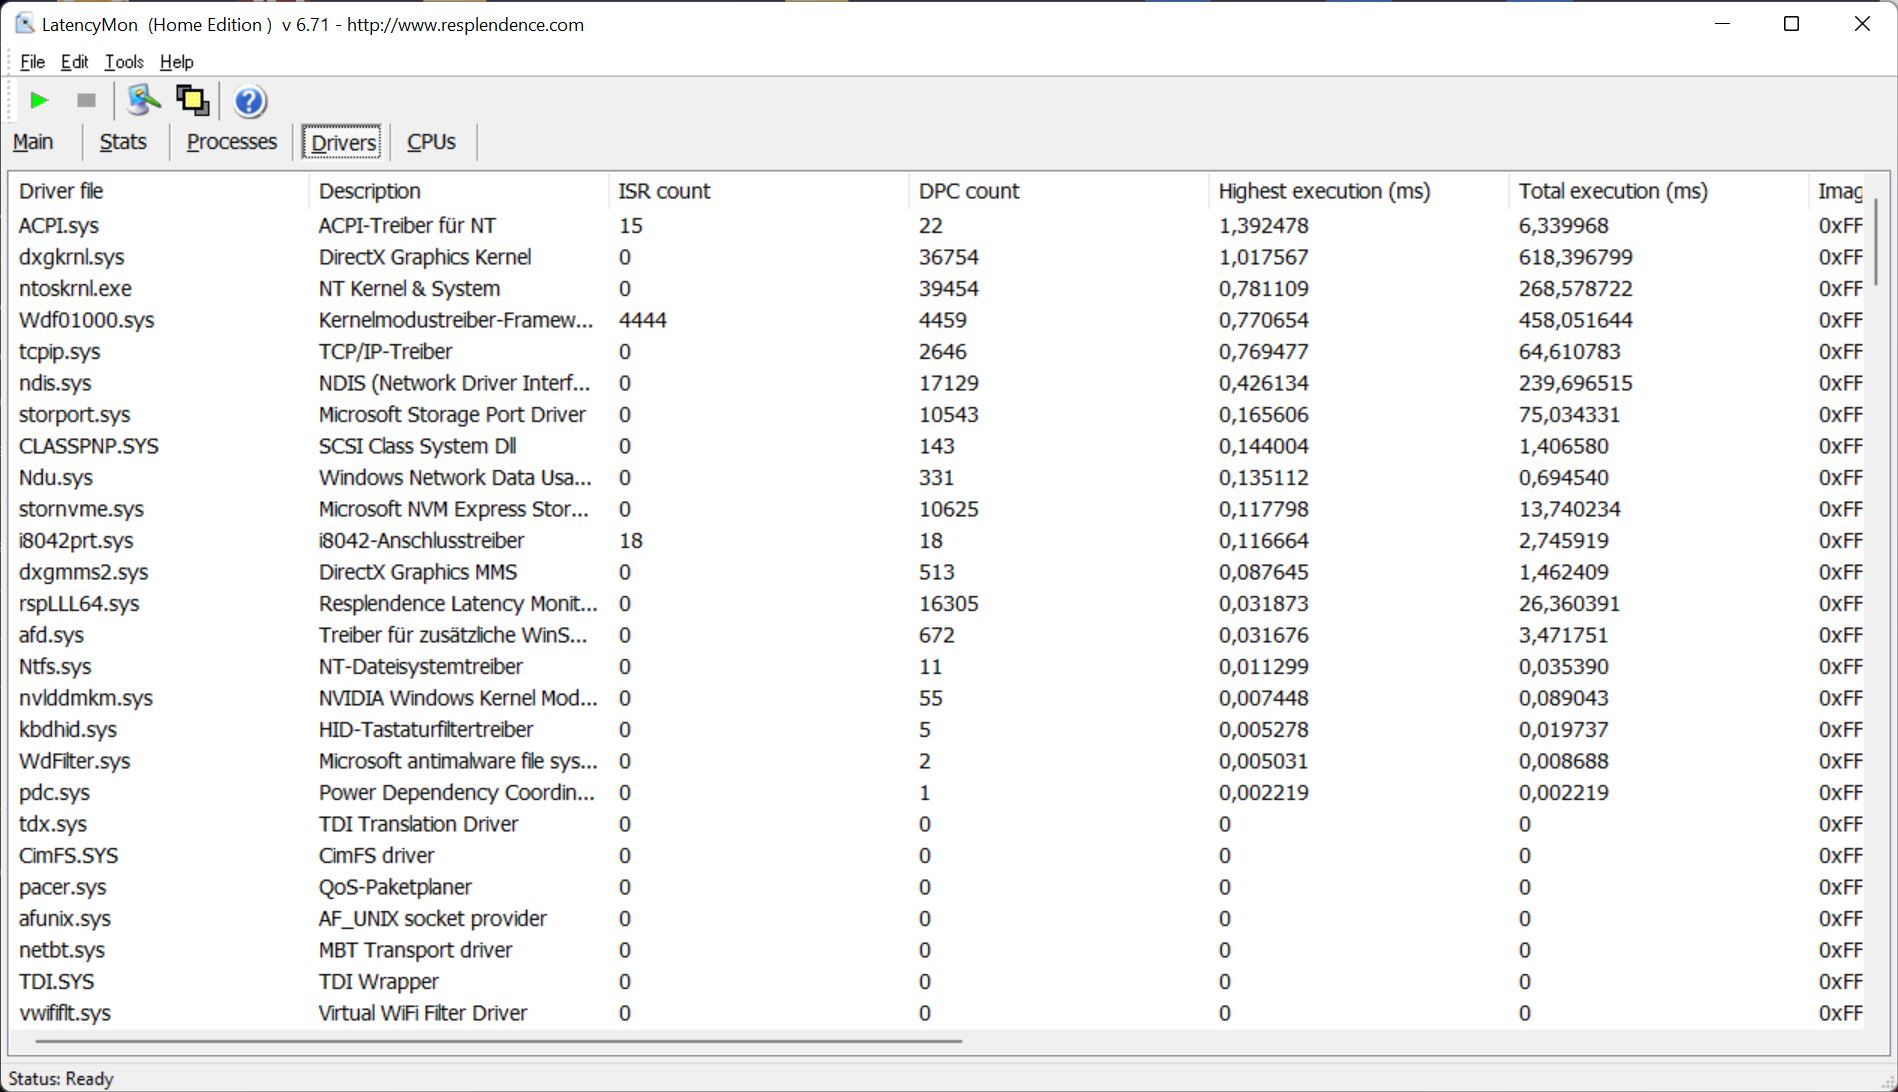1898x1092 pixels.
Task: Sort by Highest execution (ms) column header
Action: (x=1324, y=191)
